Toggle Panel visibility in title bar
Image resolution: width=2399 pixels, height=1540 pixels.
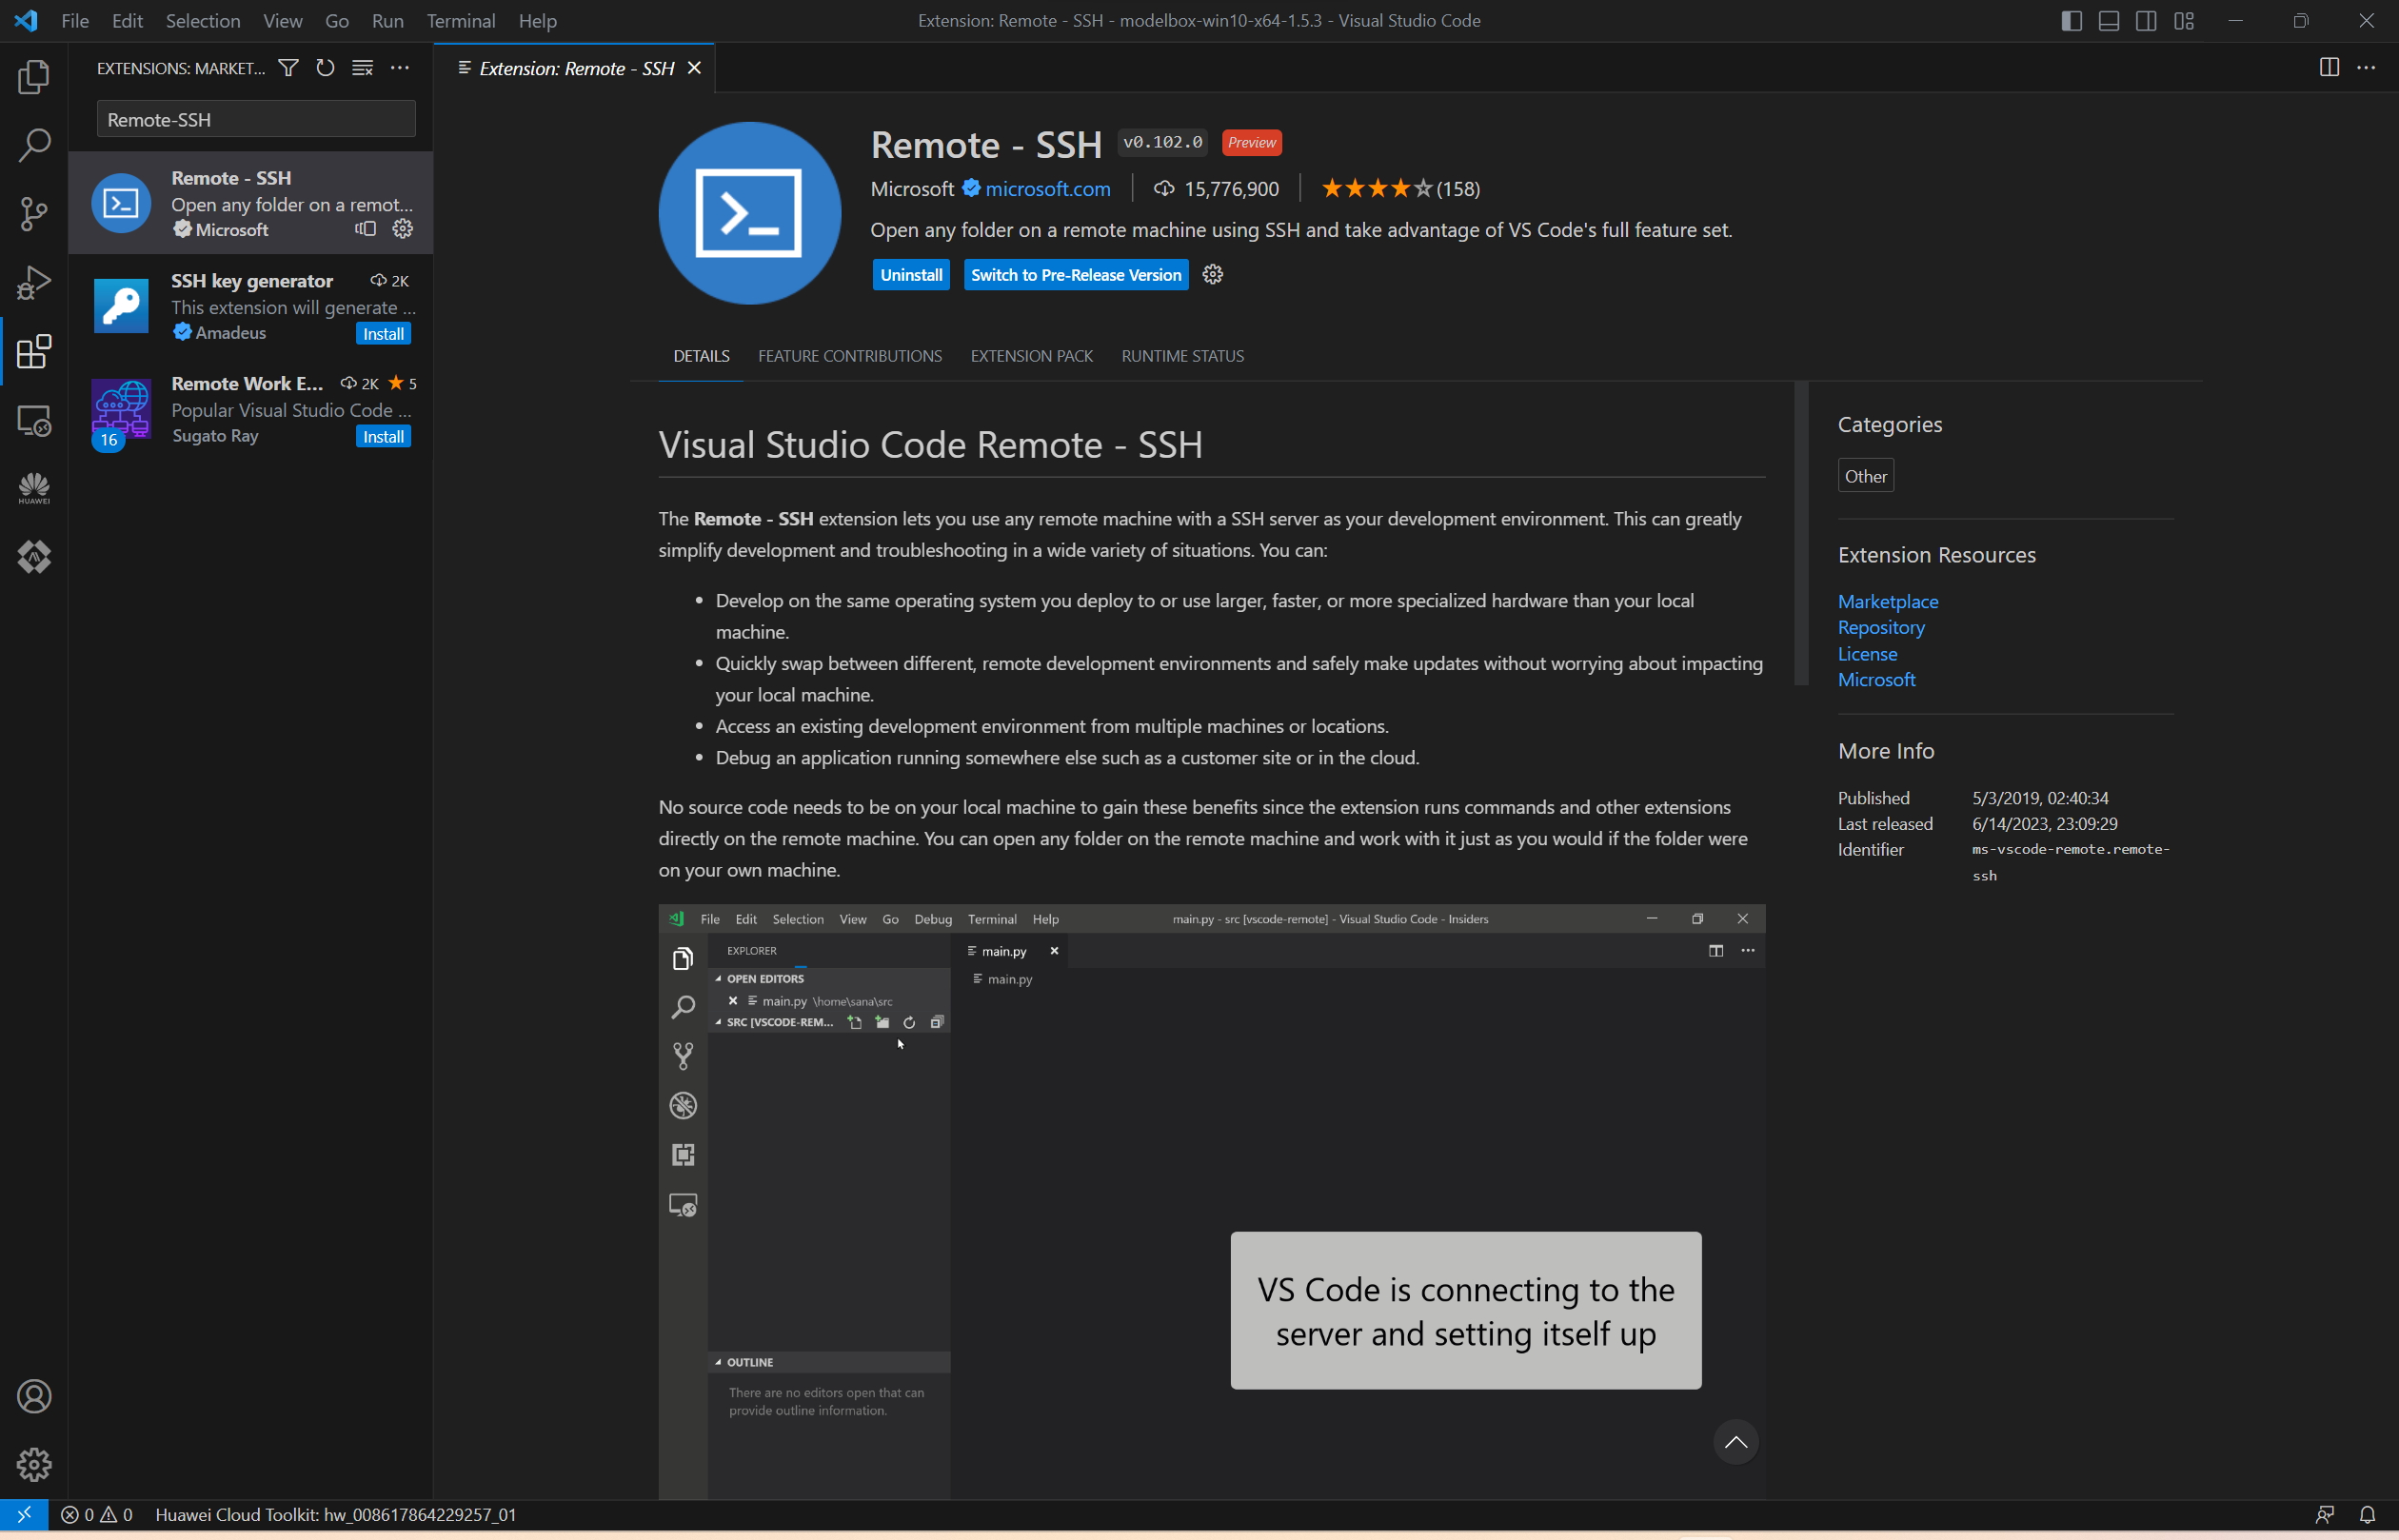point(2109,20)
